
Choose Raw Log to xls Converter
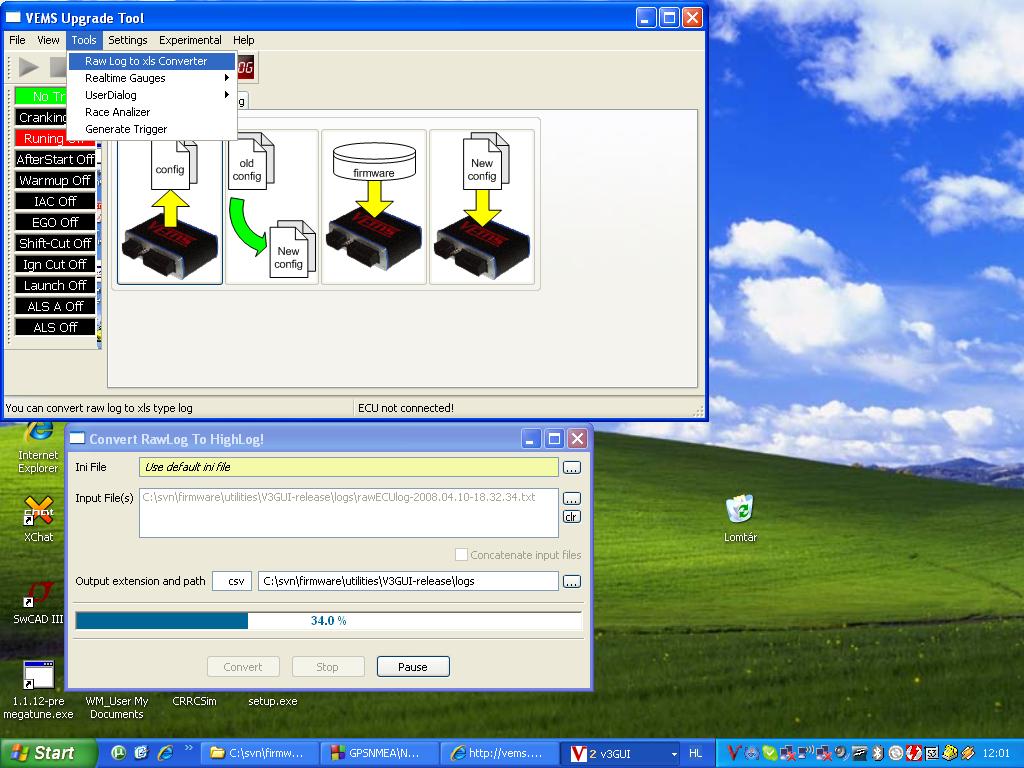(152, 61)
